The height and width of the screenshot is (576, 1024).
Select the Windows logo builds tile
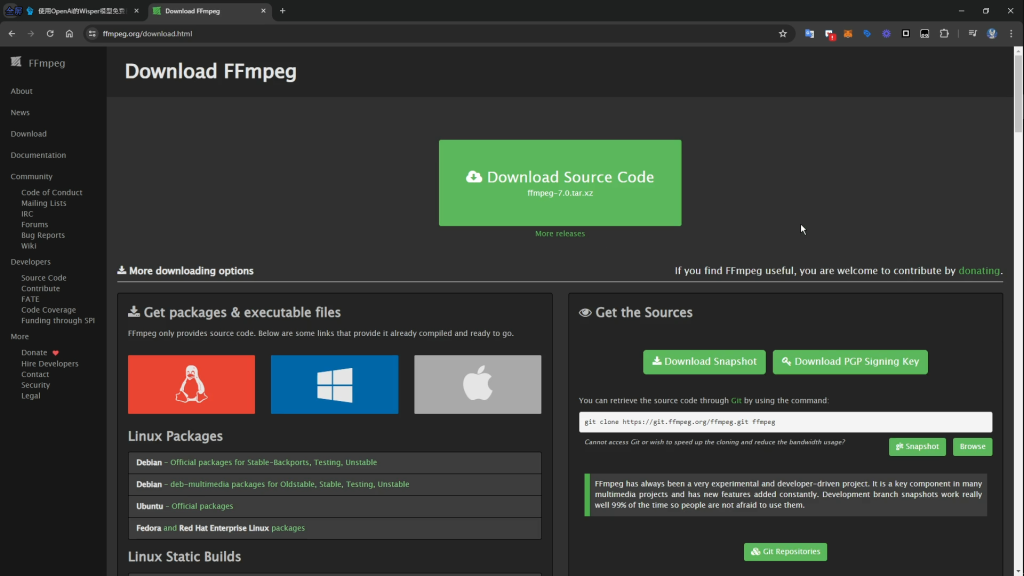pos(334,384)
